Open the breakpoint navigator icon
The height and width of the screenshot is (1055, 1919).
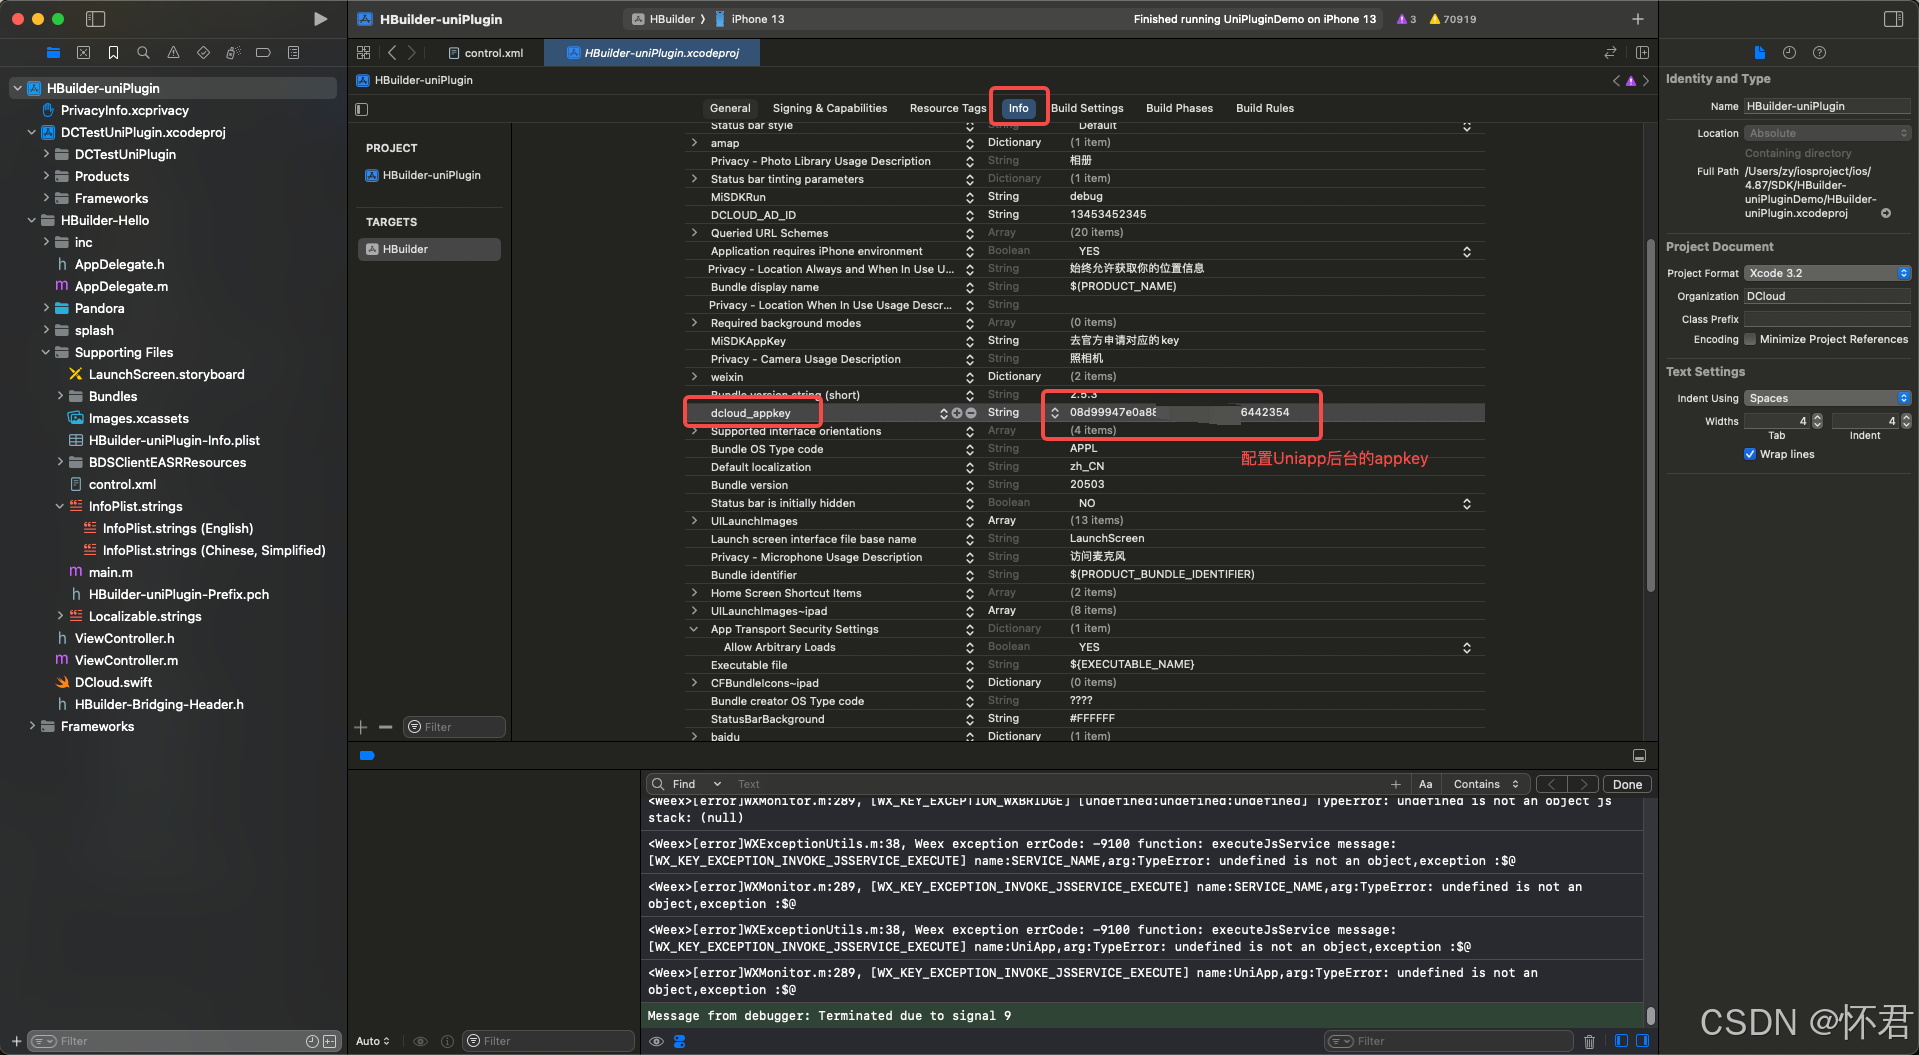coord(263,52)
